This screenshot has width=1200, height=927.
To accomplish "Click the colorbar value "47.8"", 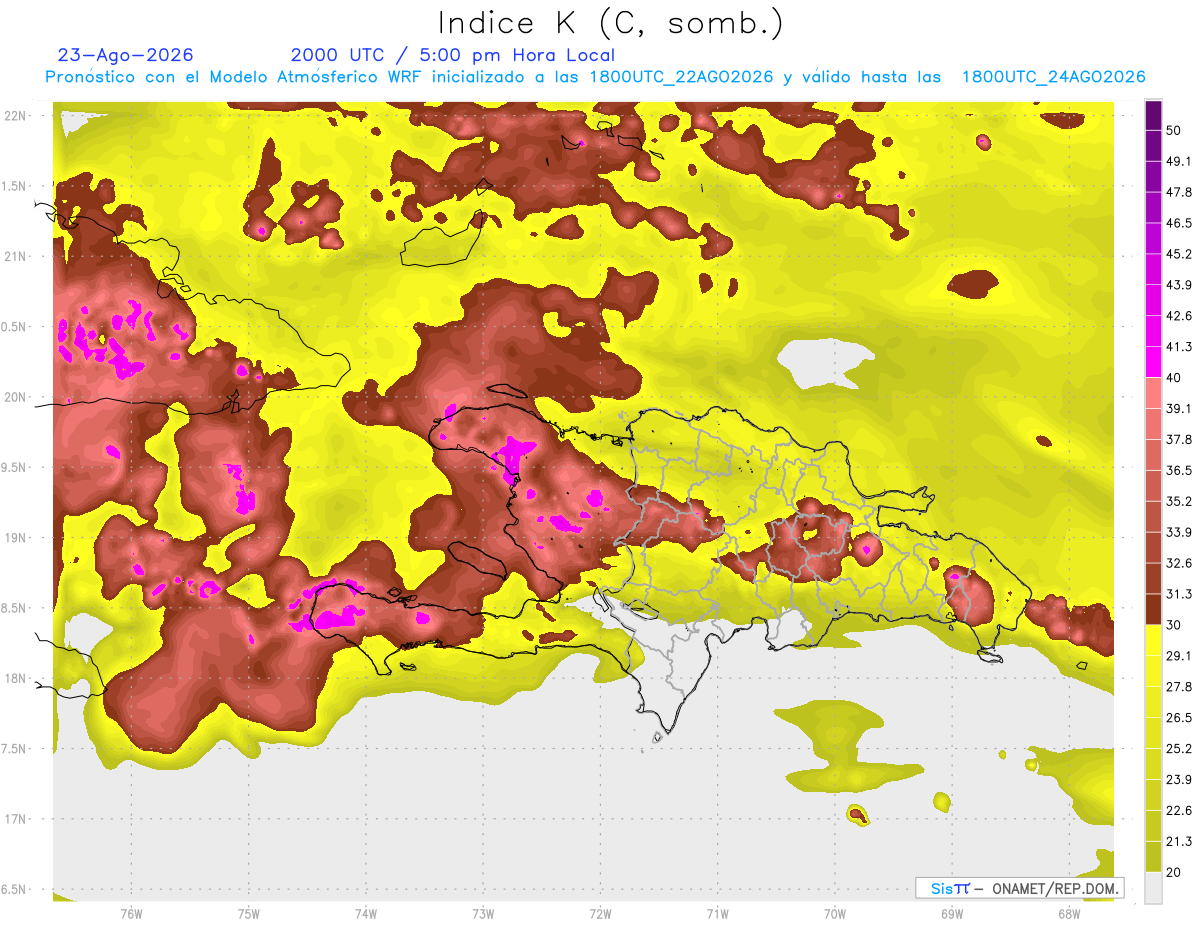I will 1179,192.
